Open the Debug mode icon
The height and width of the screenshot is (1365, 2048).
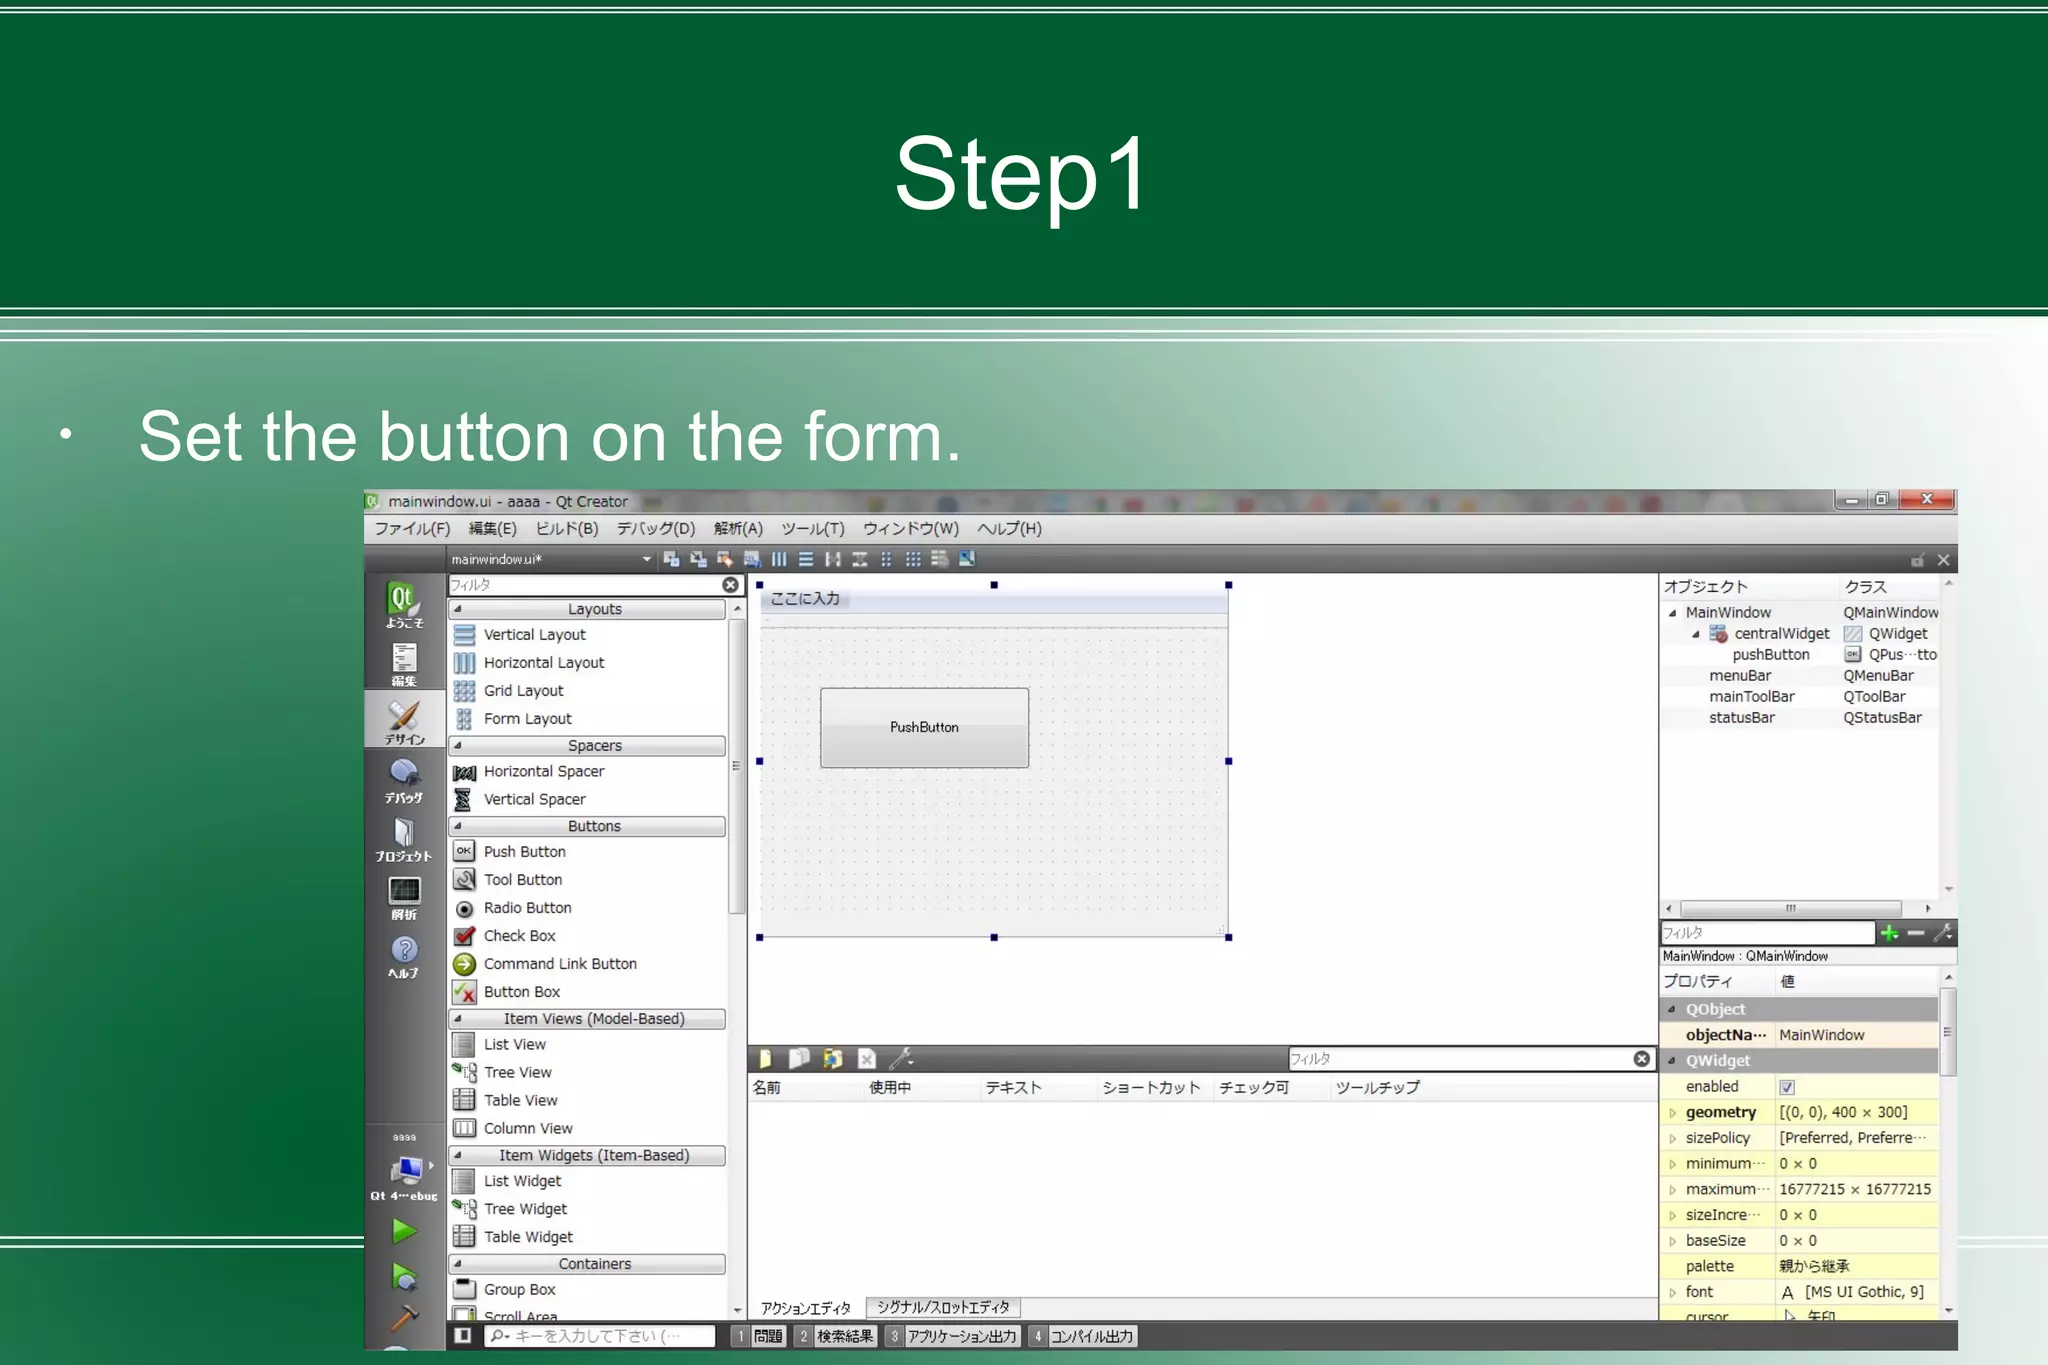(404, 780)
